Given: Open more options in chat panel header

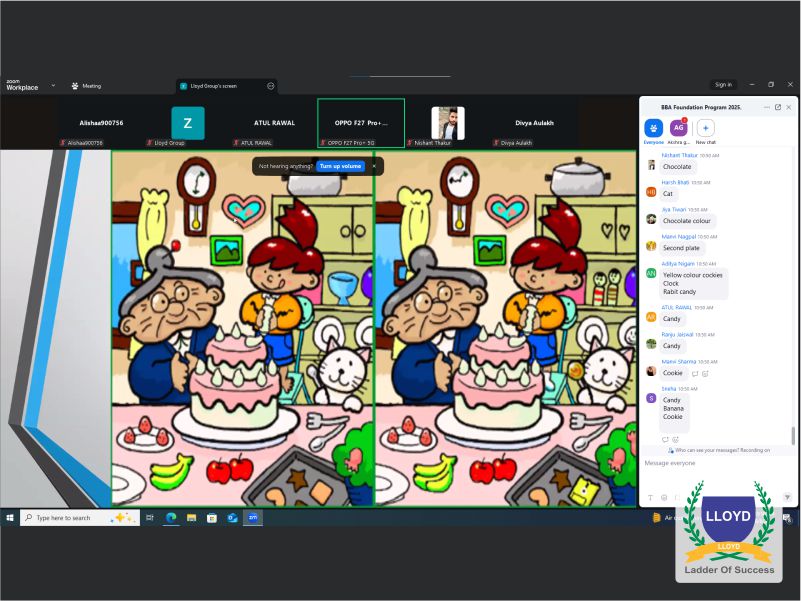Looking at the screenshot, I should [767, 107].
